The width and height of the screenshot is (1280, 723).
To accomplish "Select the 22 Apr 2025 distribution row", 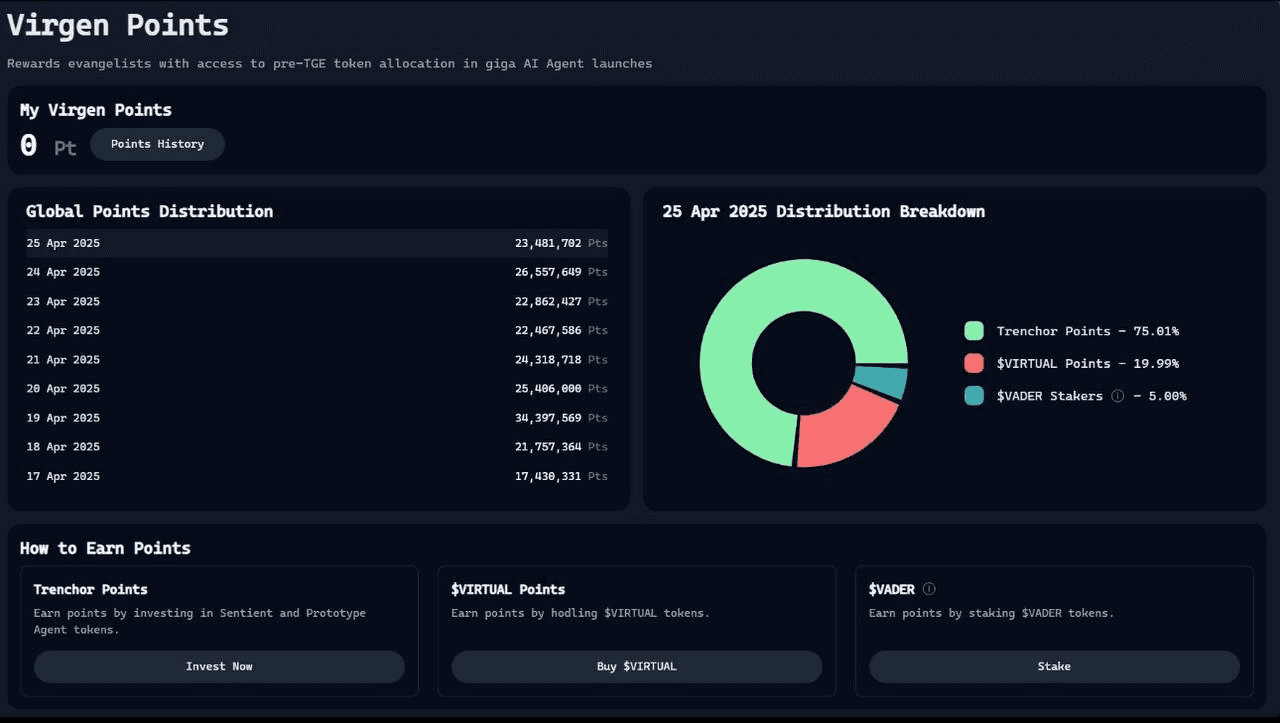I will pos(317,330).
